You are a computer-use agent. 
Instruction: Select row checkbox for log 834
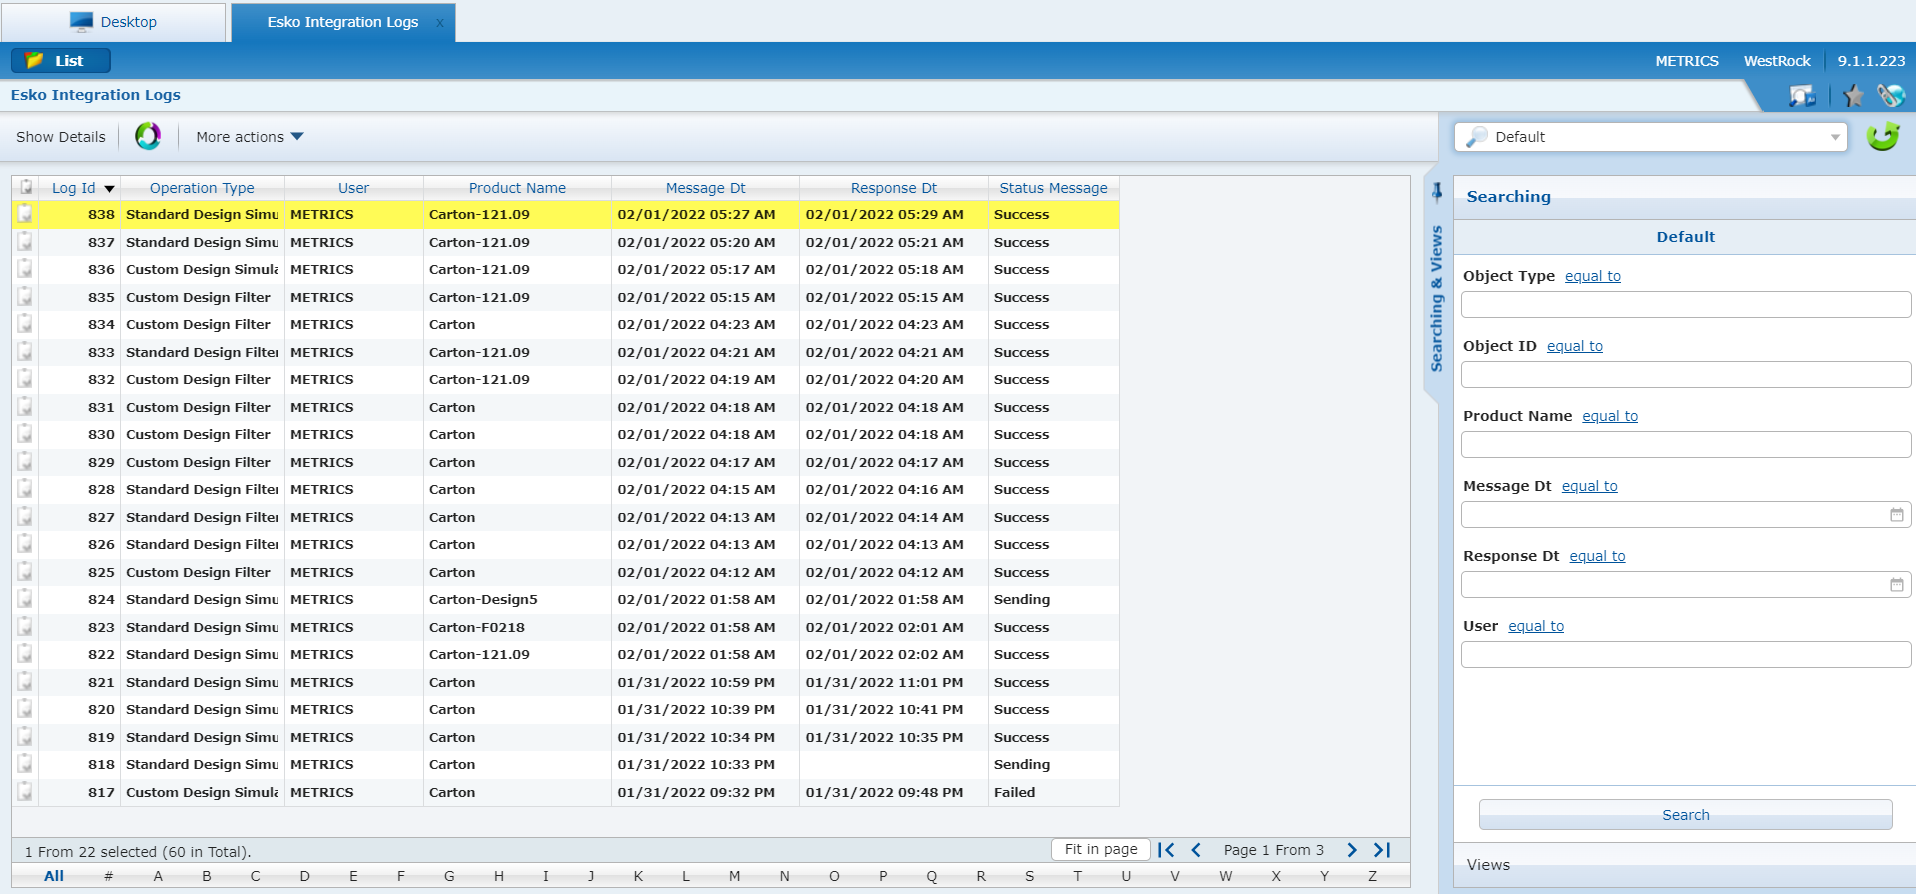point(25,324)
